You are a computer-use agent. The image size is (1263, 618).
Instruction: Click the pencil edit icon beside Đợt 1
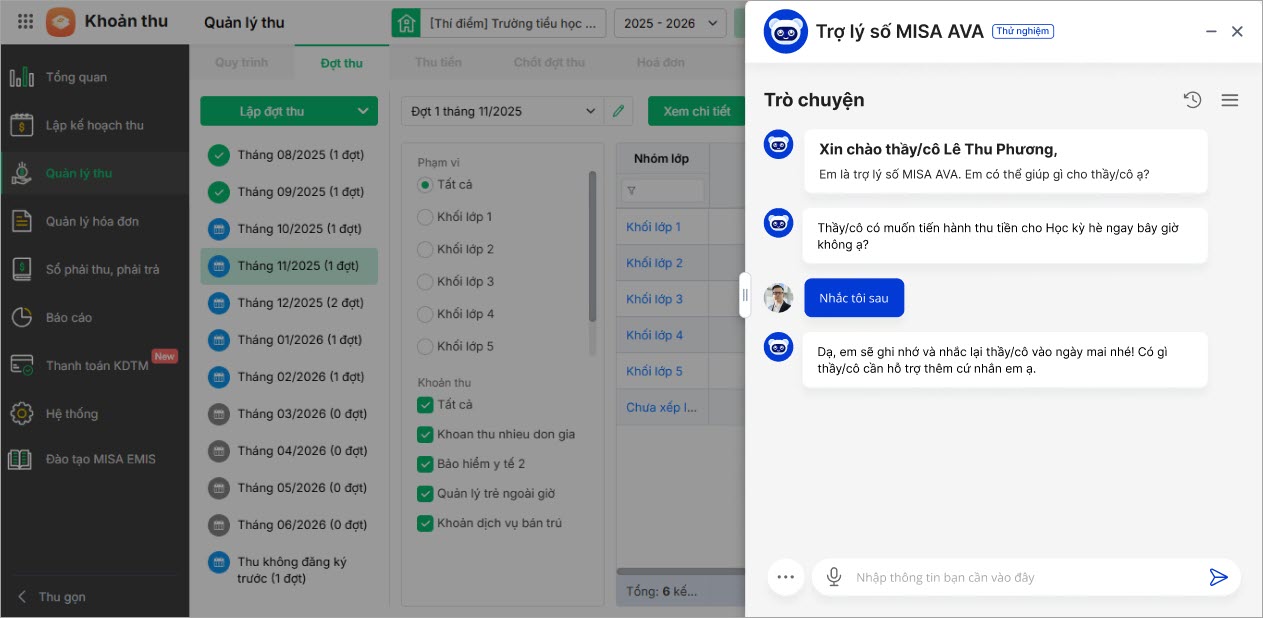[x=618, y=111]
